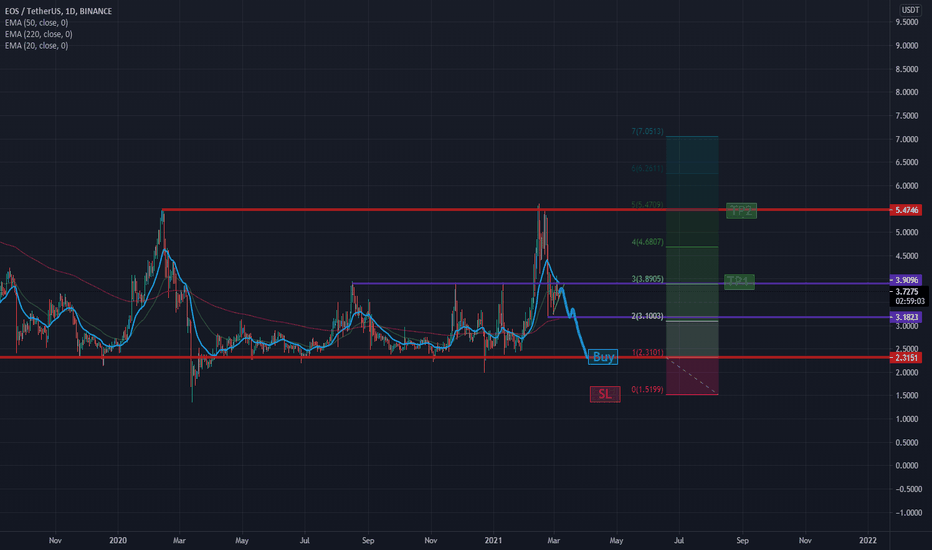The width and height of the screenshot is (932, 550).
Task: Select Fibonacci level 0(1.5199) label
Action: tap(647, 389)
